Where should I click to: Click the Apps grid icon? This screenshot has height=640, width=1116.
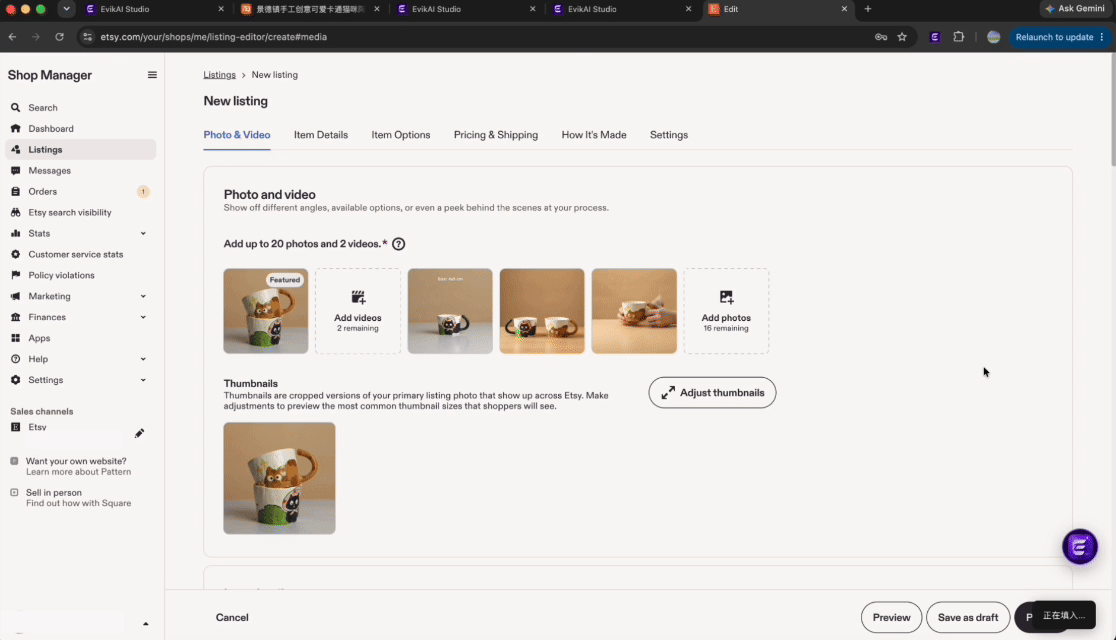click(15, 338)
